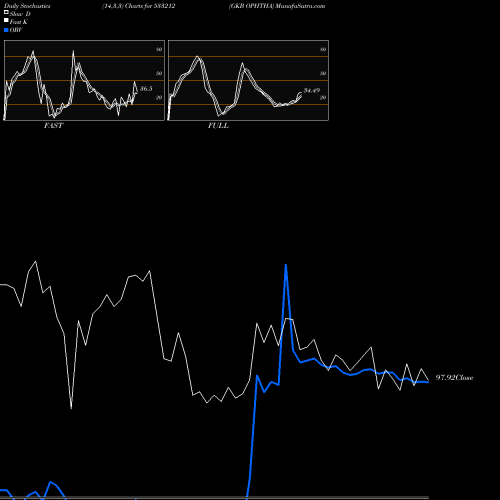Click the '(GKB OPHTHA) MunafaSutra.com' text

coord(277,6)
